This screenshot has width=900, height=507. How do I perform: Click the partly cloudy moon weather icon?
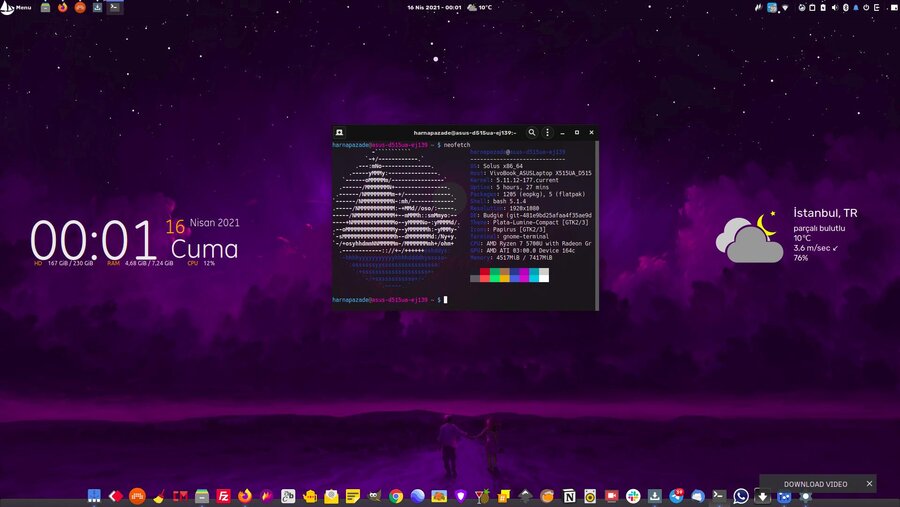coord(749,237)
